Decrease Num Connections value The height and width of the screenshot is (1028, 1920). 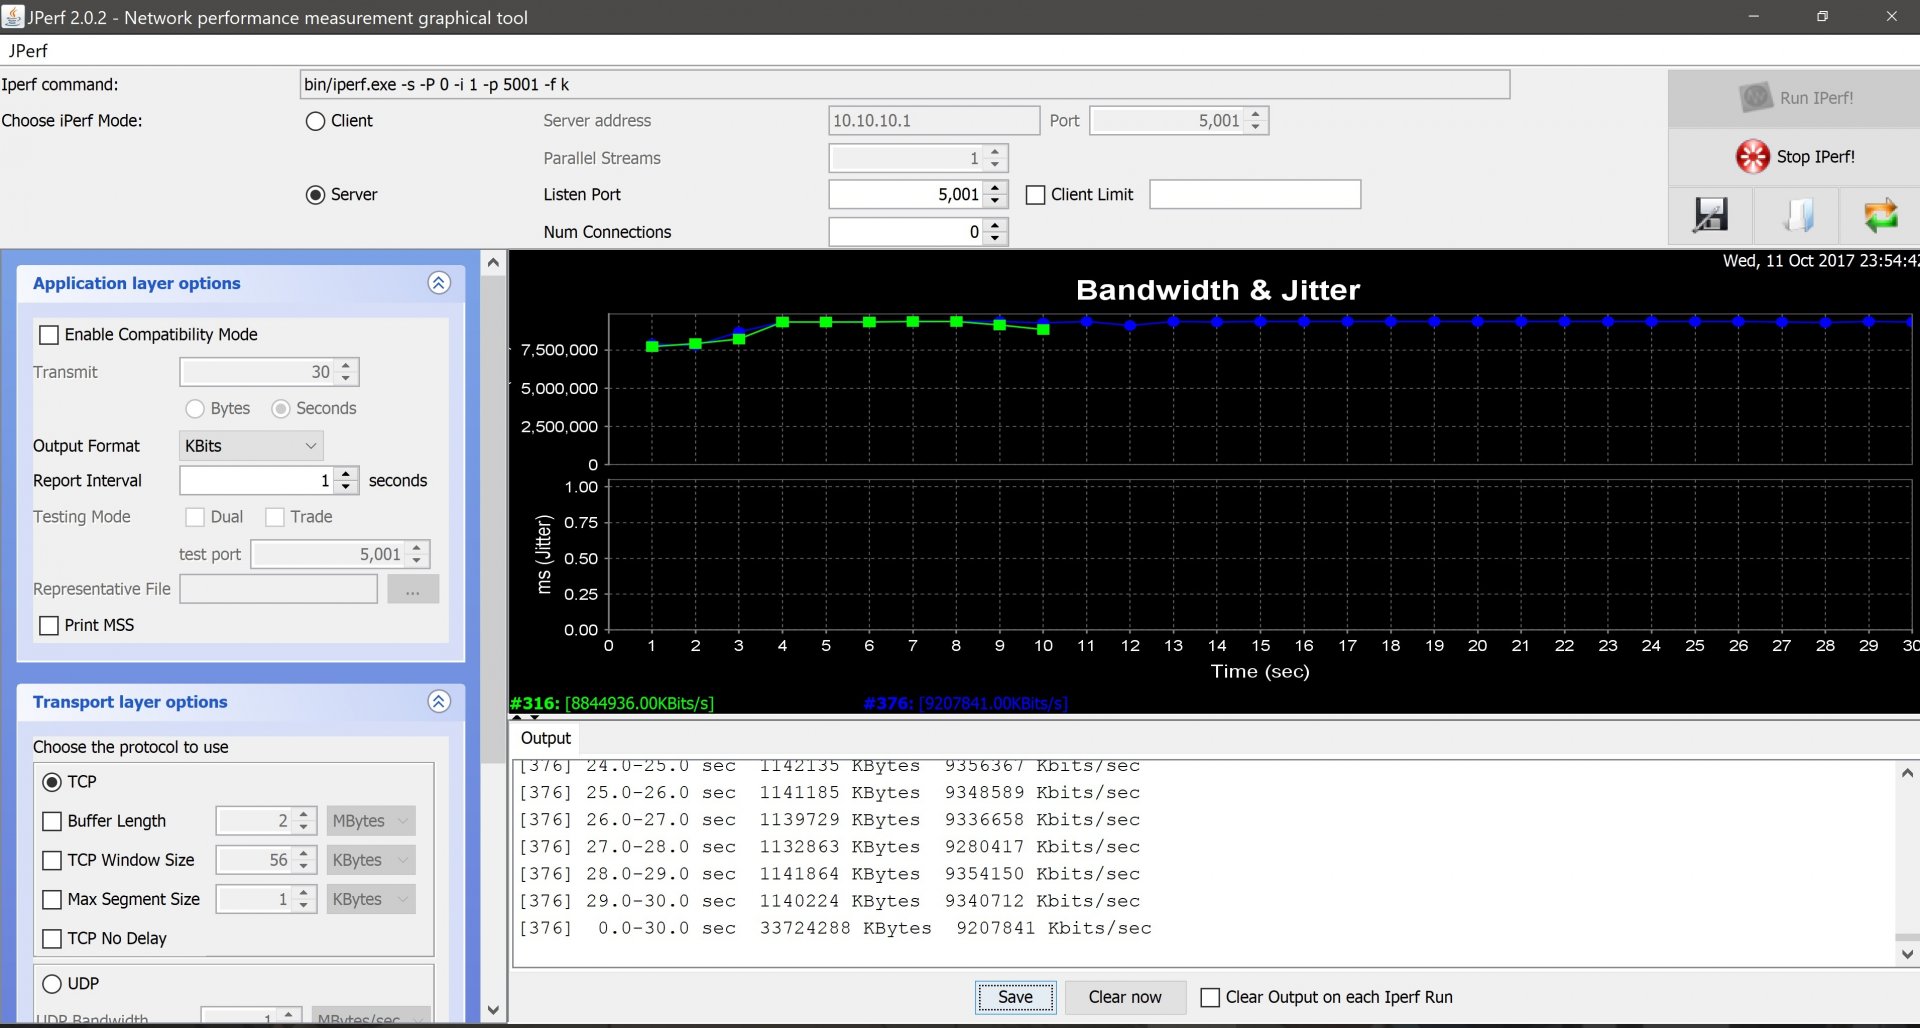(x=995, y=239)
